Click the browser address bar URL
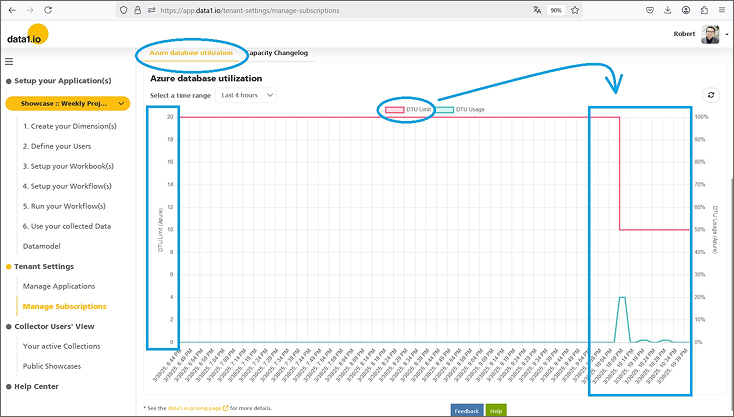The image size is (734, 417). pyautogui.click(x=250, y=10)
